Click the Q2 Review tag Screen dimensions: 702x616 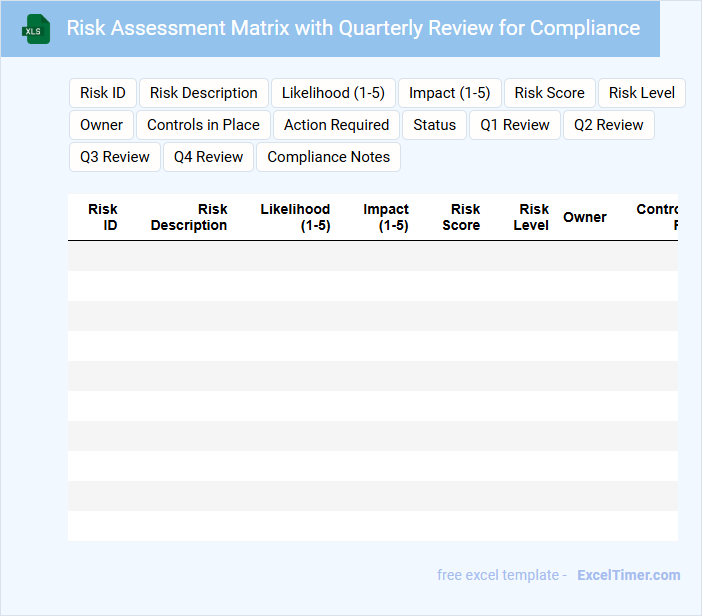point(609,125)
